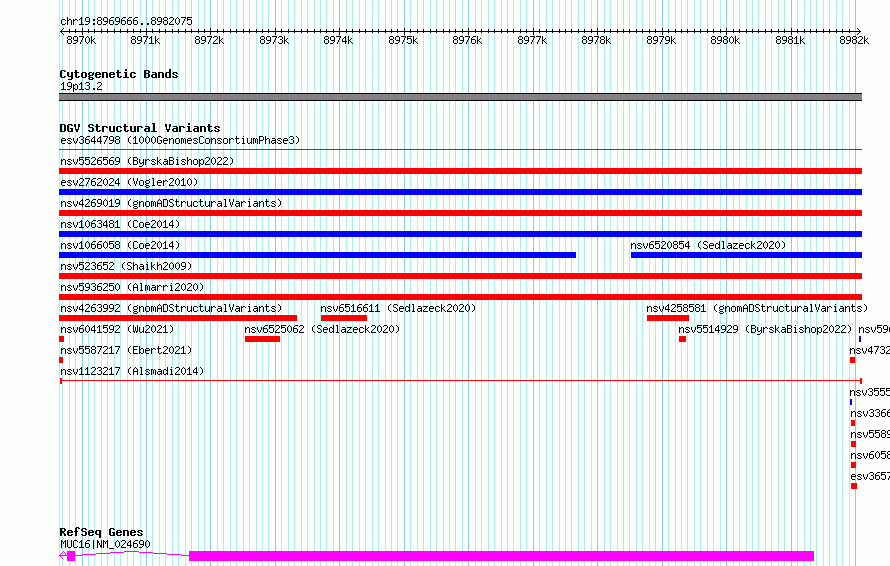
Task: Click the MUC16|NM_024690 gene label
Action: point(105,544)
